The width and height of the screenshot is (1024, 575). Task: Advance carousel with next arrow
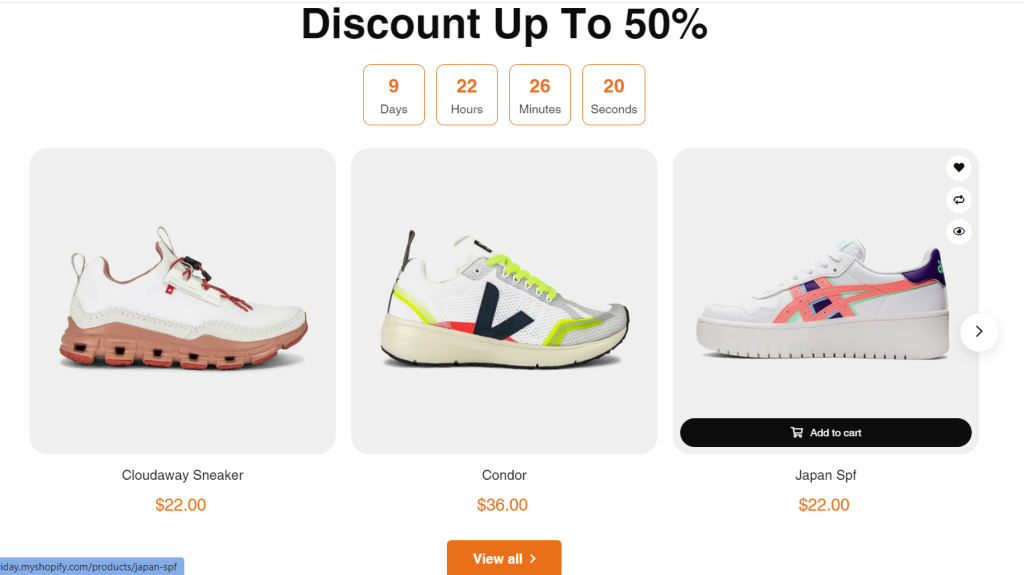click(x=978, y=331)
